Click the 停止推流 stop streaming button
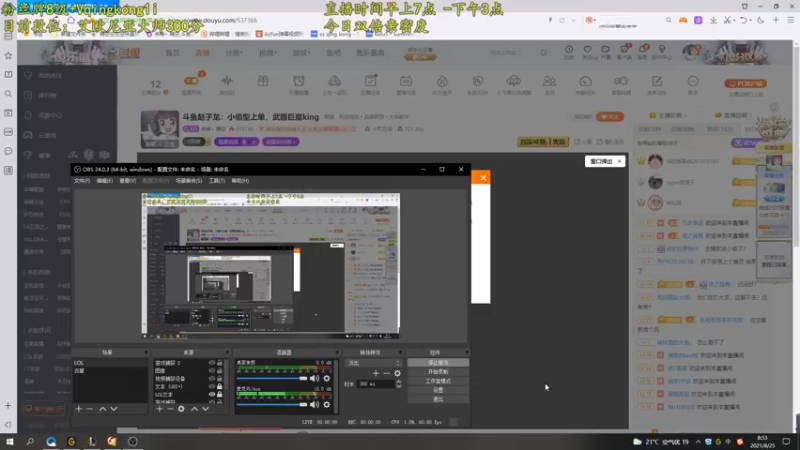The width and height of the screenshot is (800, 450). (438, 363)
